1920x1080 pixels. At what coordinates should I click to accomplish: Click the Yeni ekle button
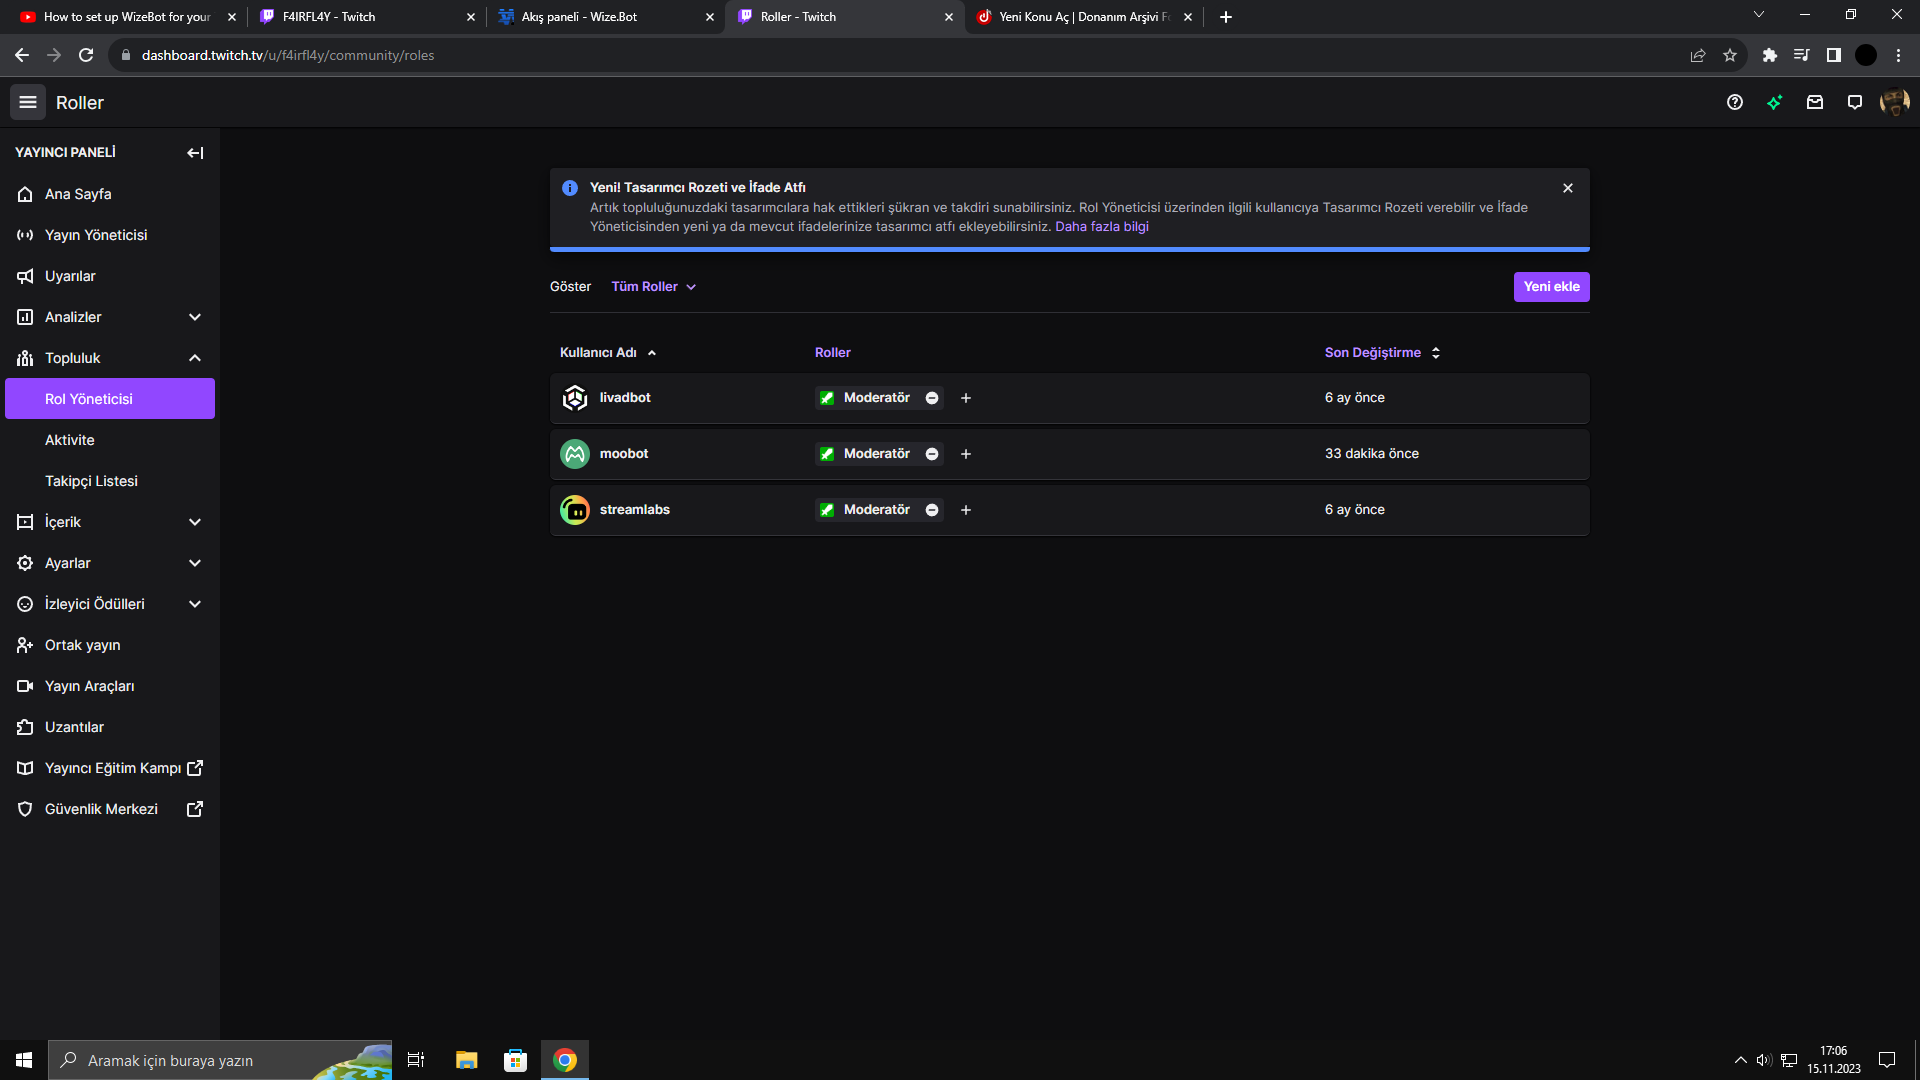[1552, 287]
